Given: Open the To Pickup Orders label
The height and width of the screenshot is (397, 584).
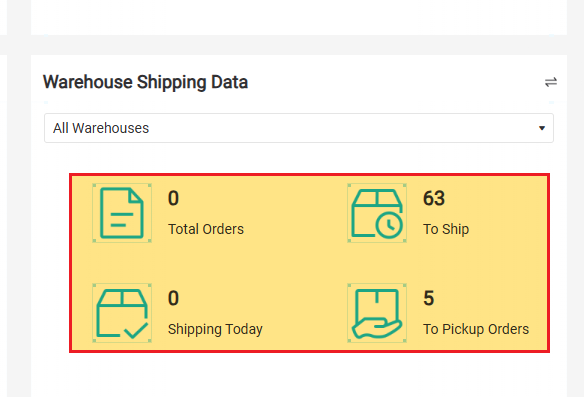Looking at the screenshot, I should [476, 329].
